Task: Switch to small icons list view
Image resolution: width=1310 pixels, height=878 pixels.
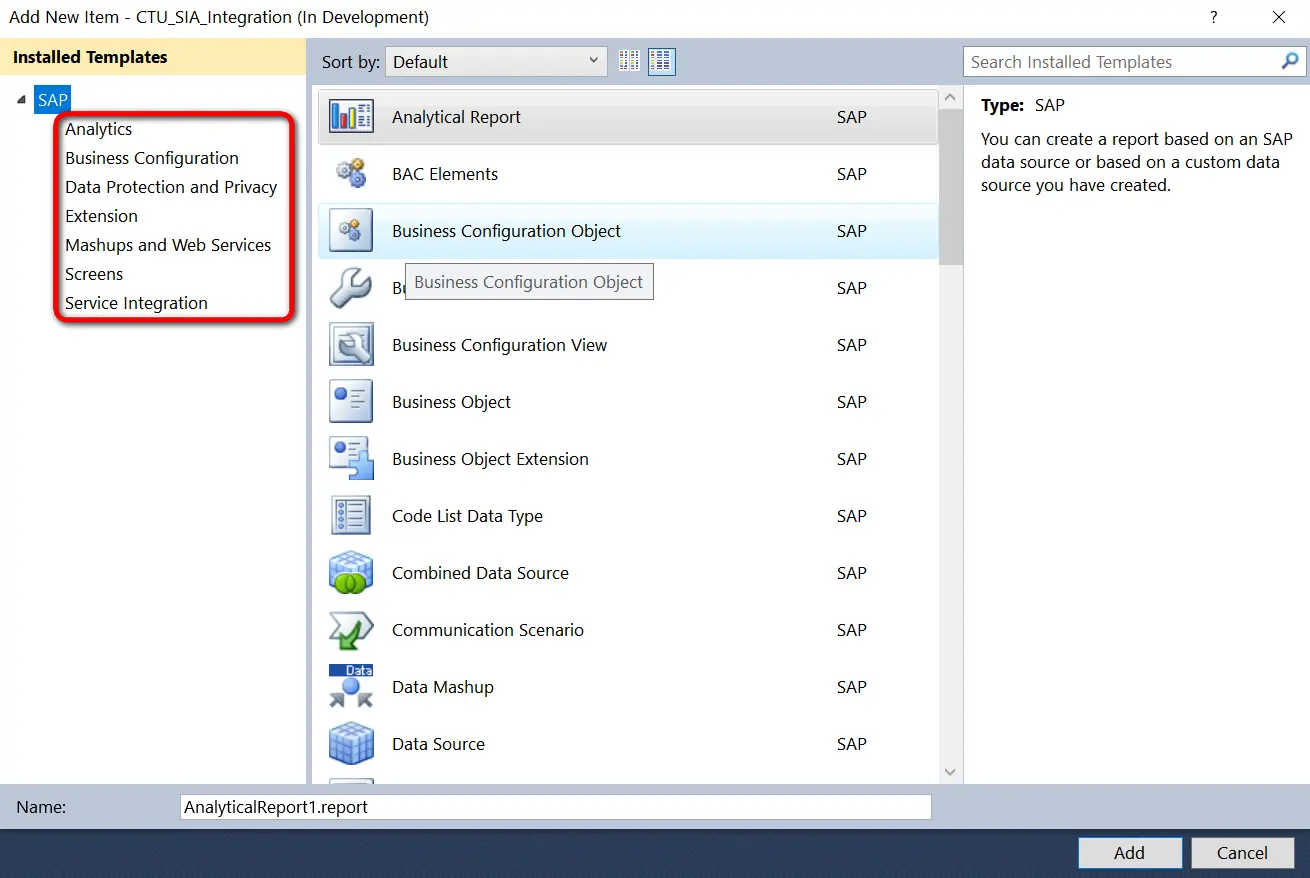Action: [629, 61]
